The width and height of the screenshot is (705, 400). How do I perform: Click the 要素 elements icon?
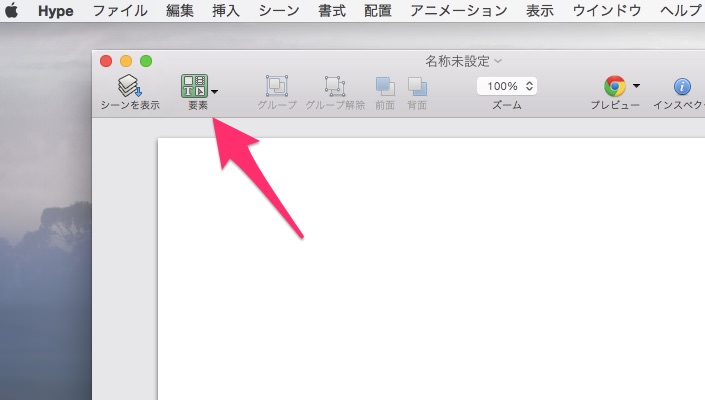coord(194,86)
